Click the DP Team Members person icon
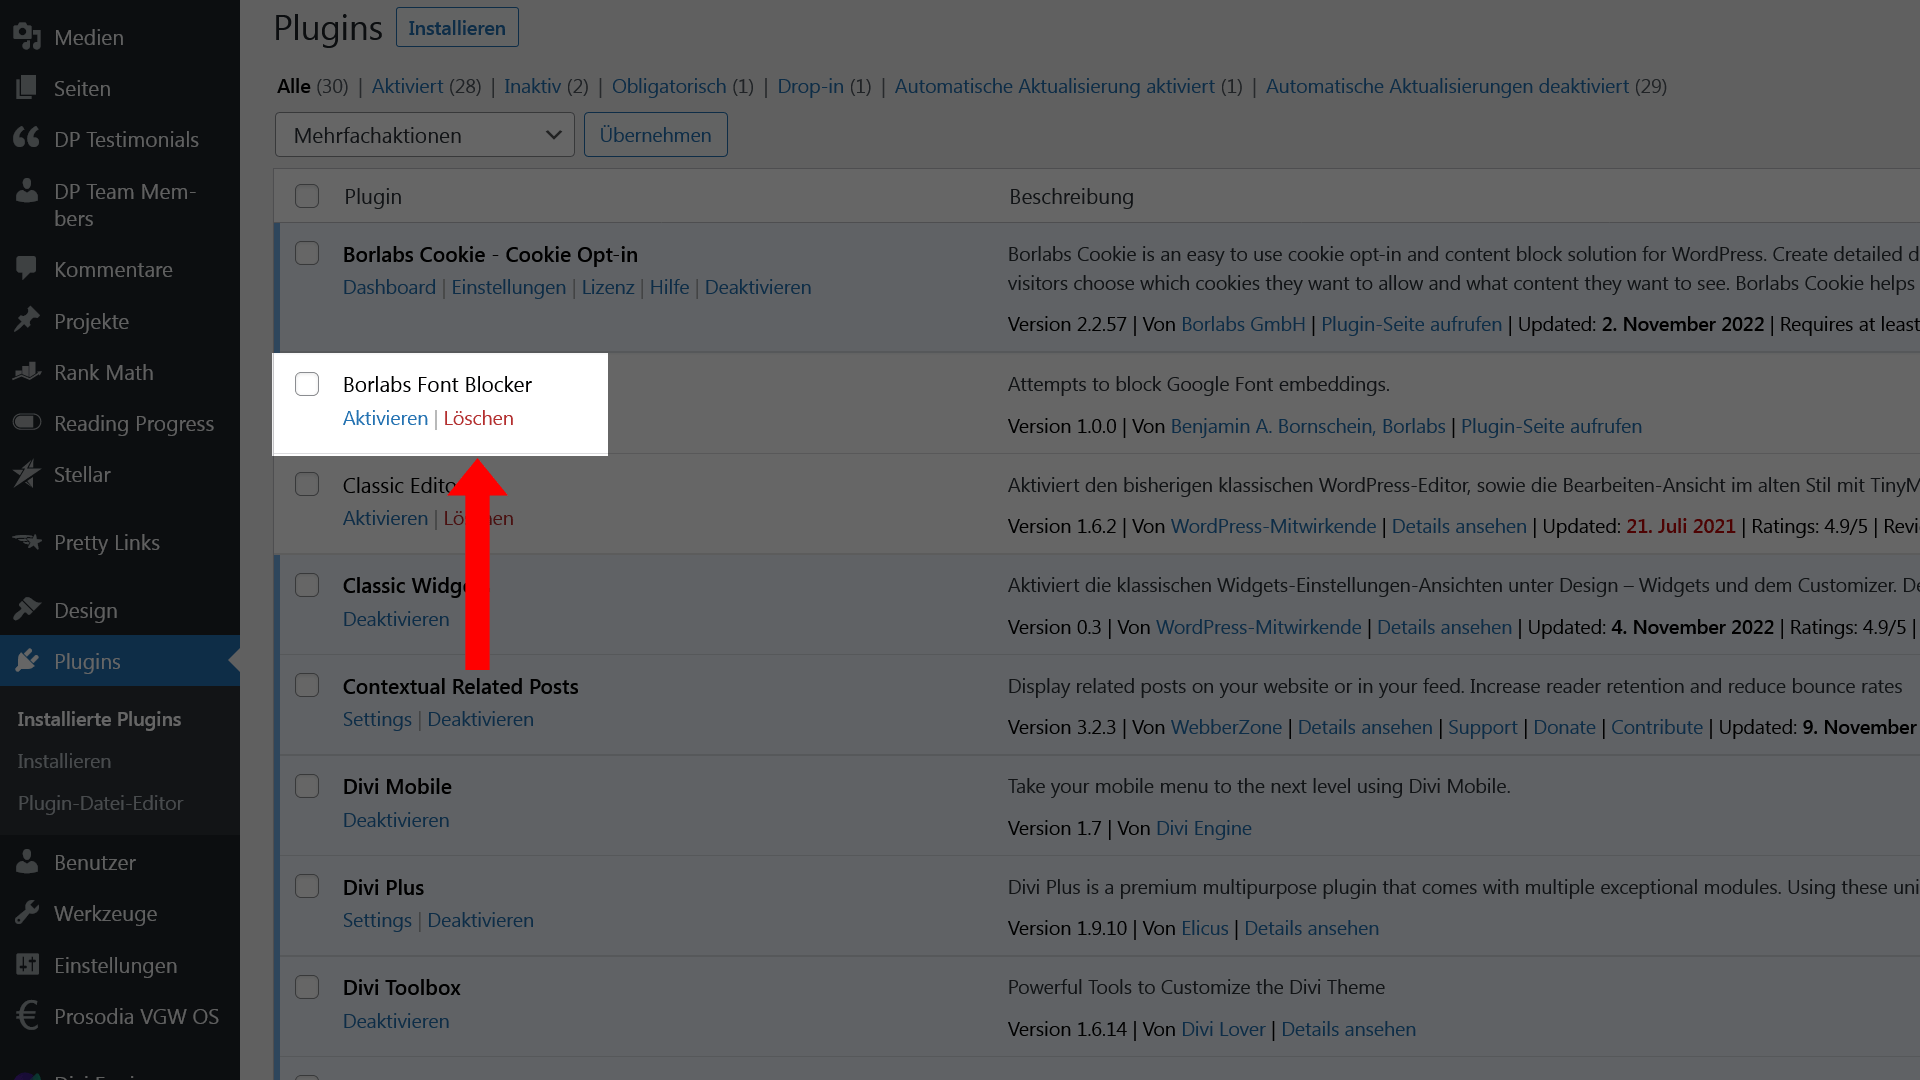This screenshot has height=1080, width=1920. [x=27, y=190]
